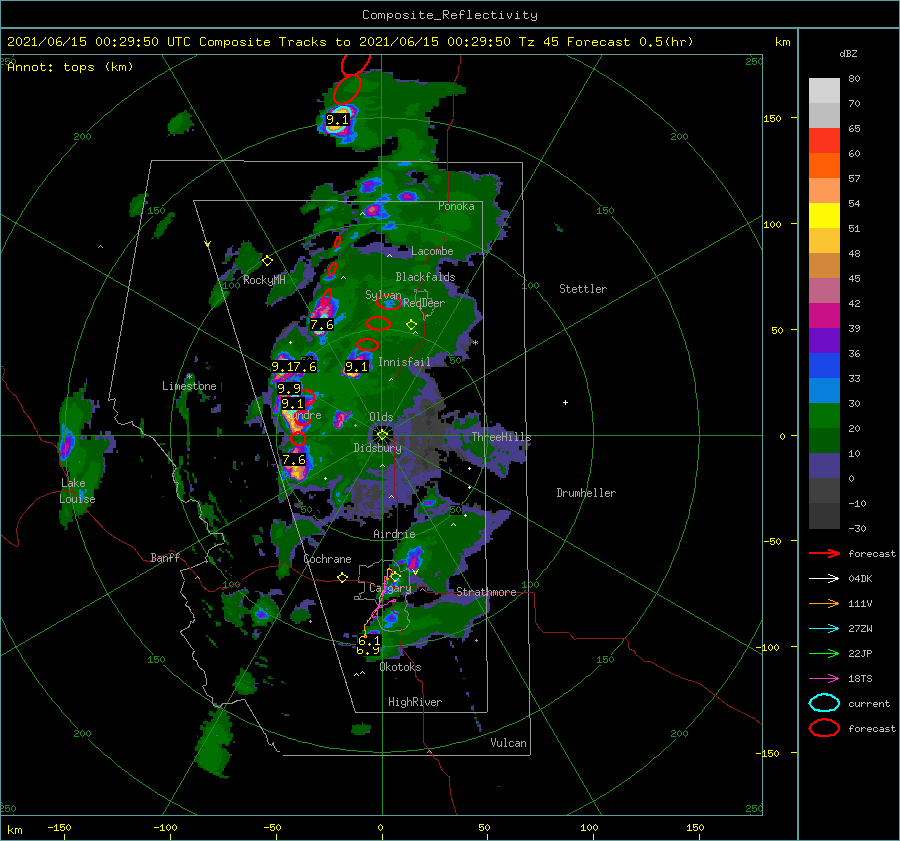
Task: Click the red forecast arrow legend icon
Action: point(824,553)
